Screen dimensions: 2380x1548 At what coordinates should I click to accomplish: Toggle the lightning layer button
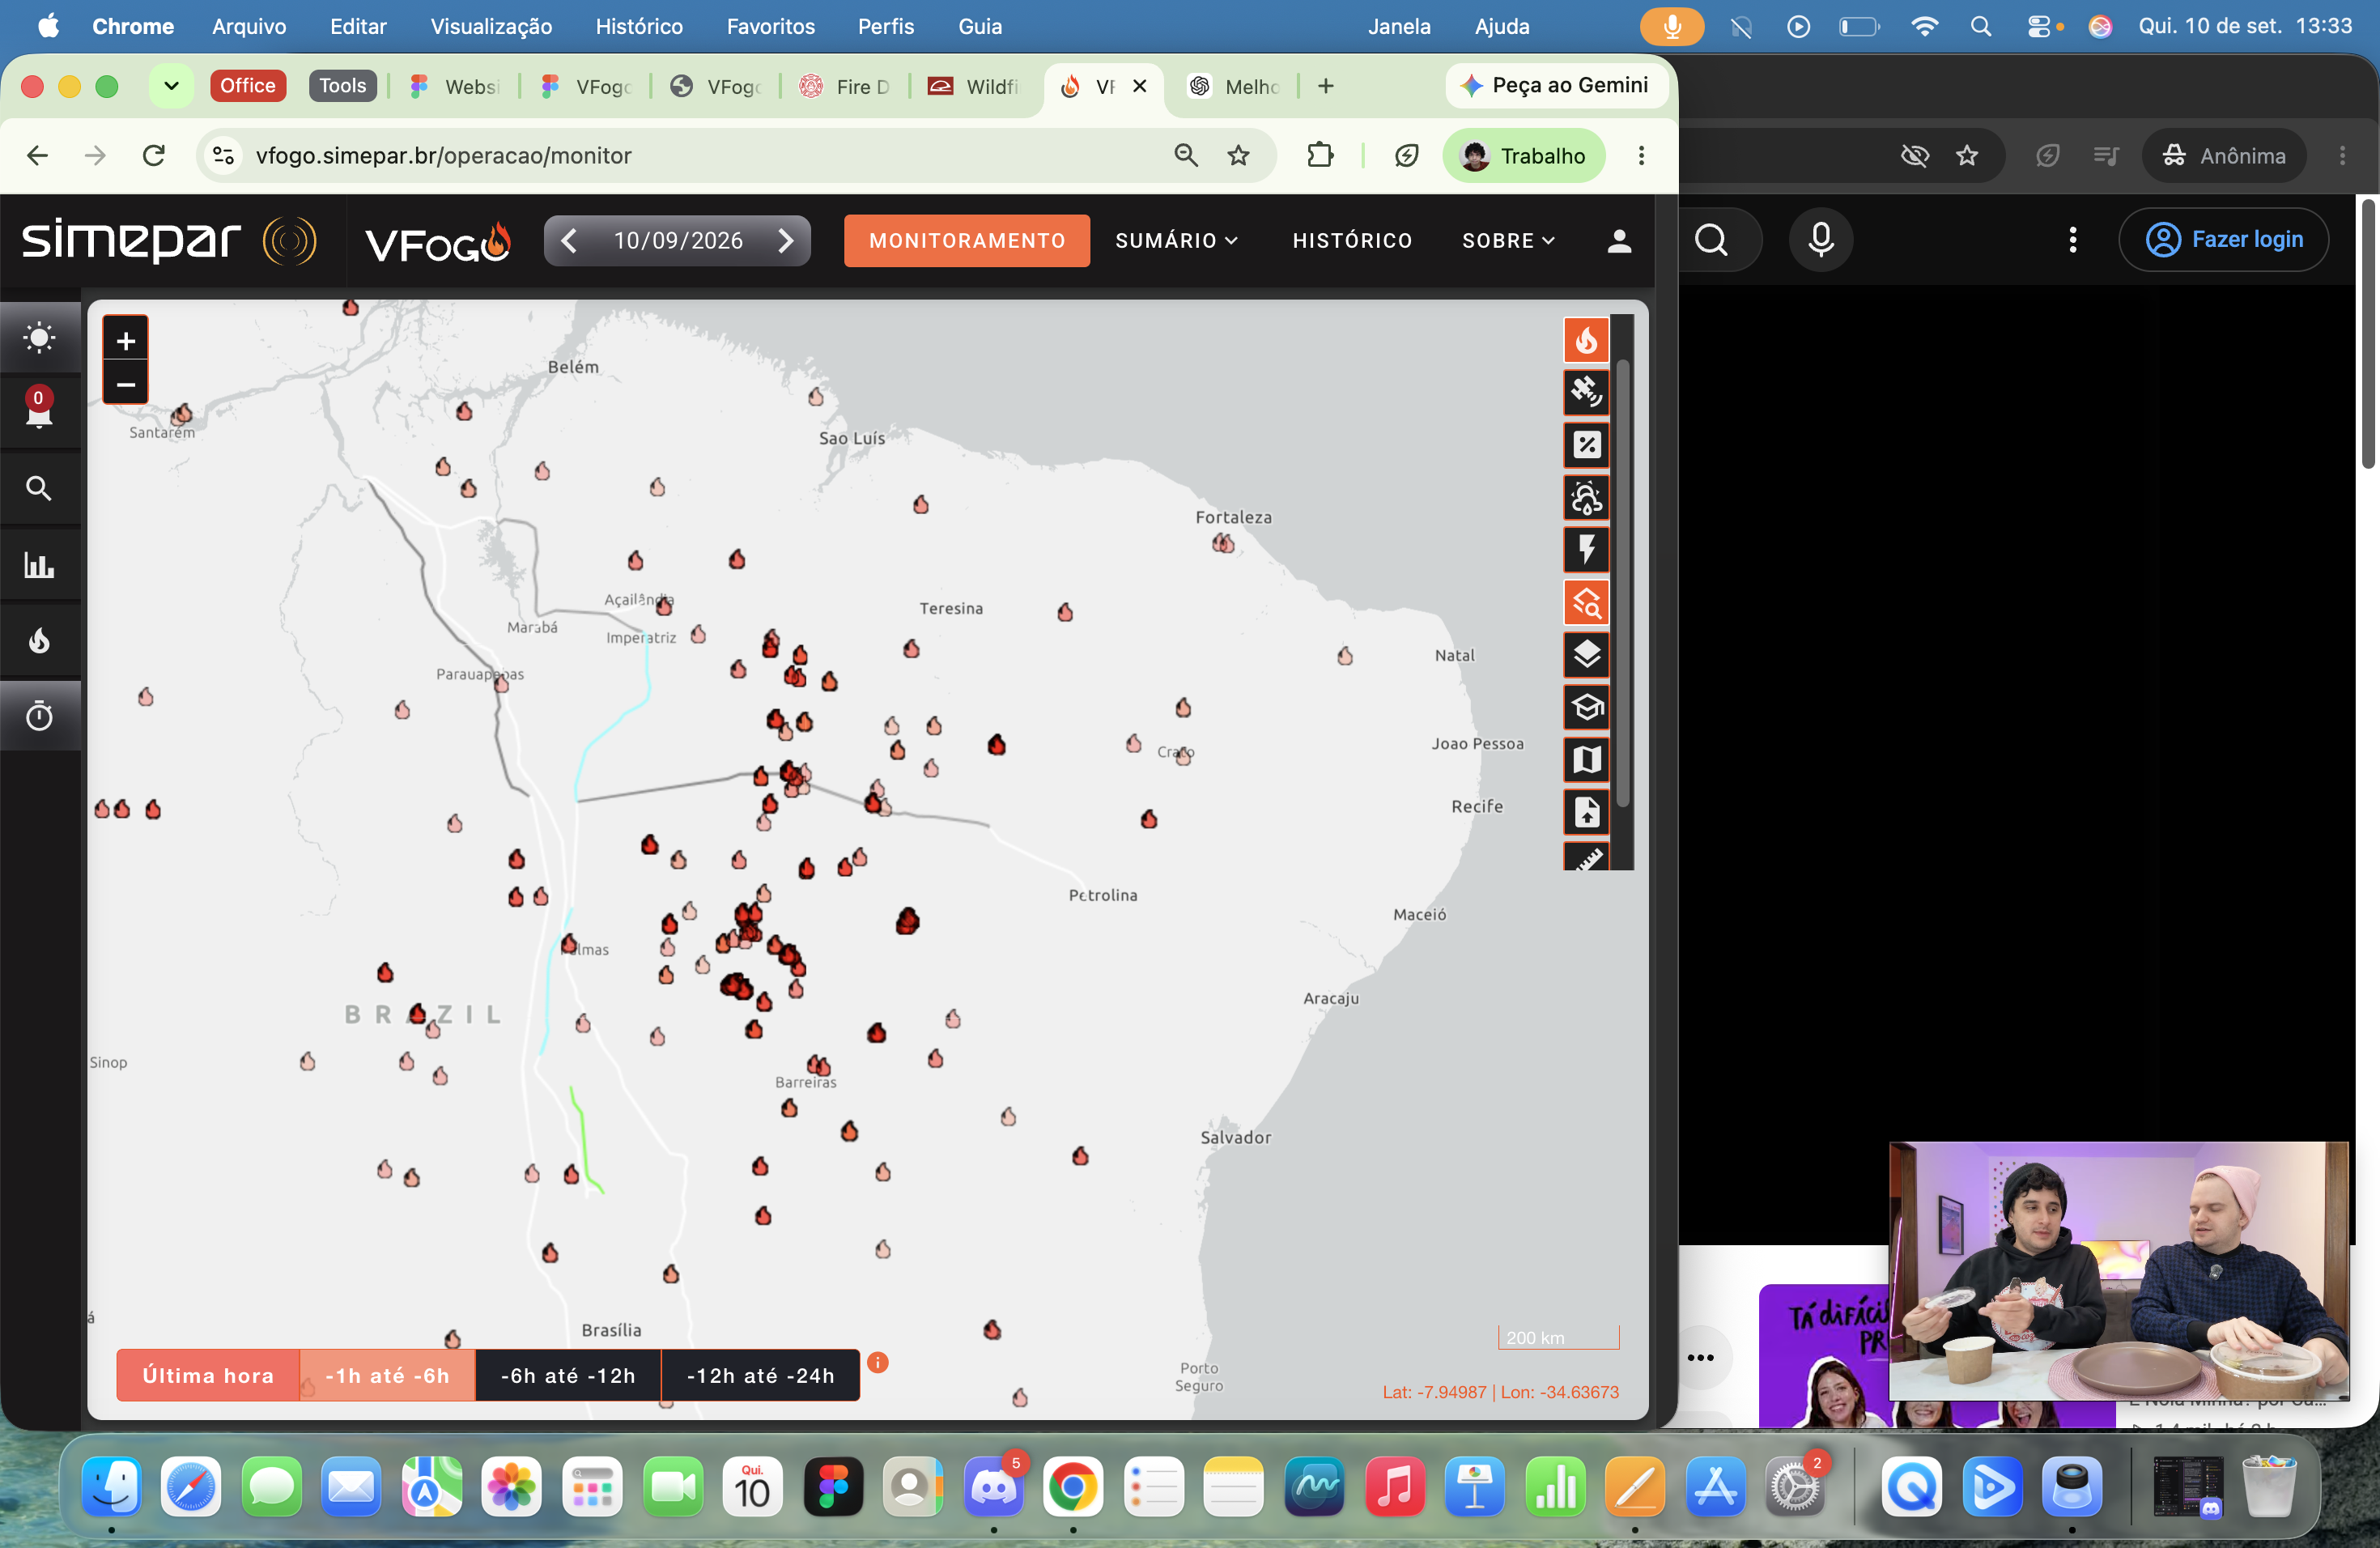1586,549
